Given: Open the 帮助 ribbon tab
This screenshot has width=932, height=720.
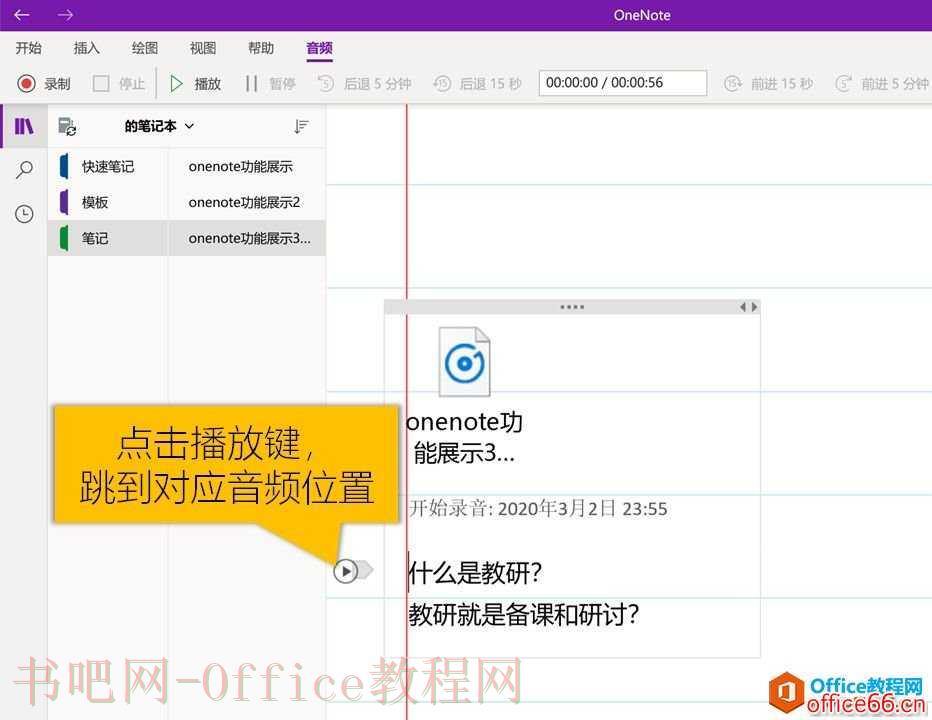Looking at the screenshot, I should point(261,48).
